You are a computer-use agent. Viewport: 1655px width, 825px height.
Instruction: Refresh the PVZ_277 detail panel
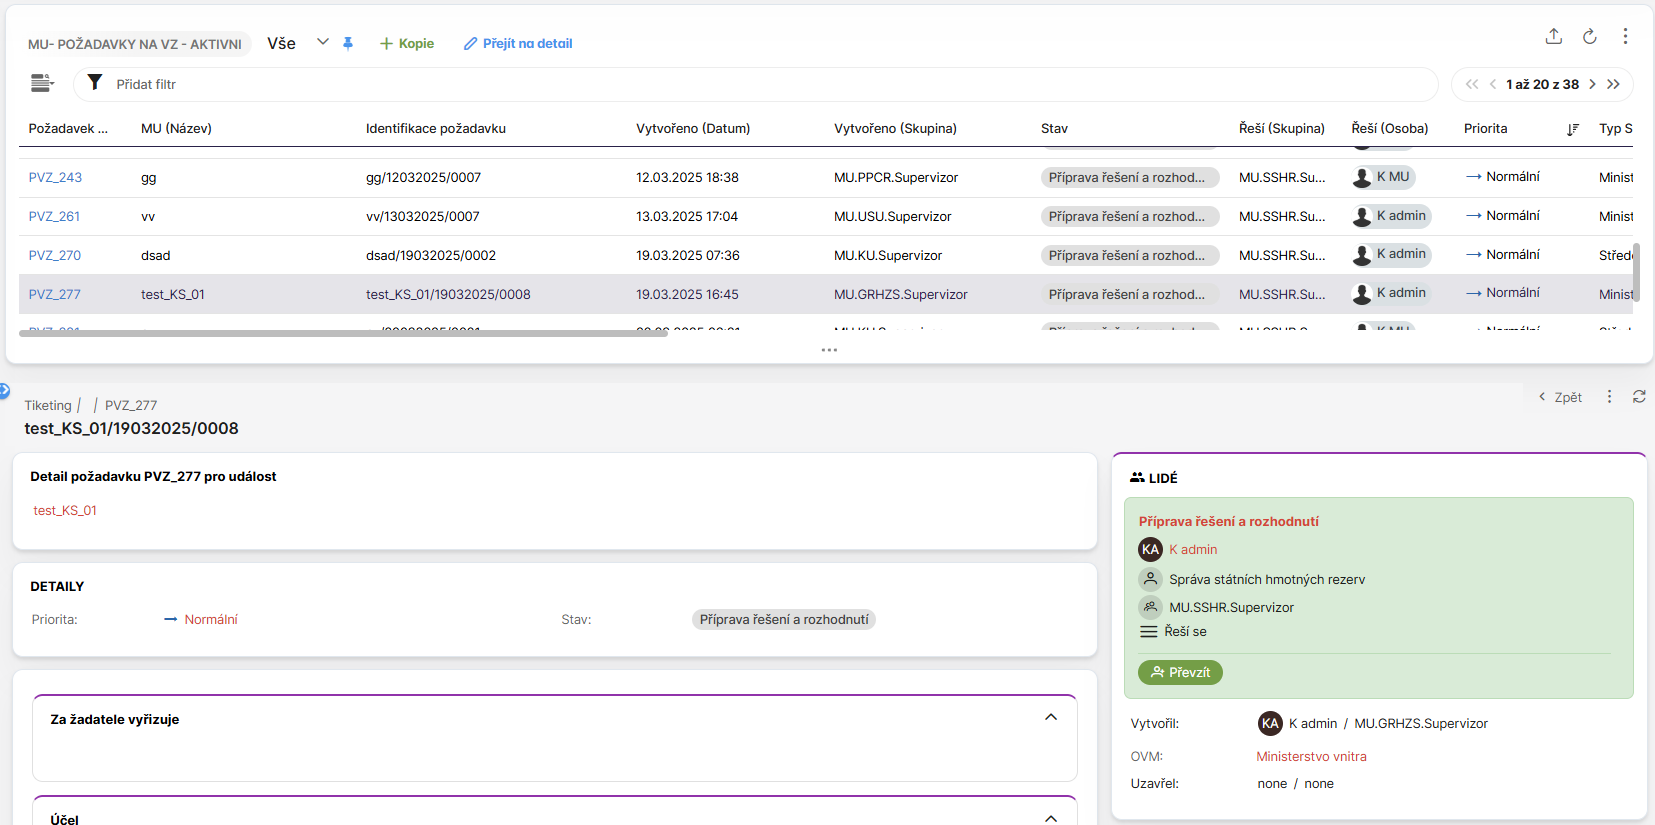[1639, 397]
